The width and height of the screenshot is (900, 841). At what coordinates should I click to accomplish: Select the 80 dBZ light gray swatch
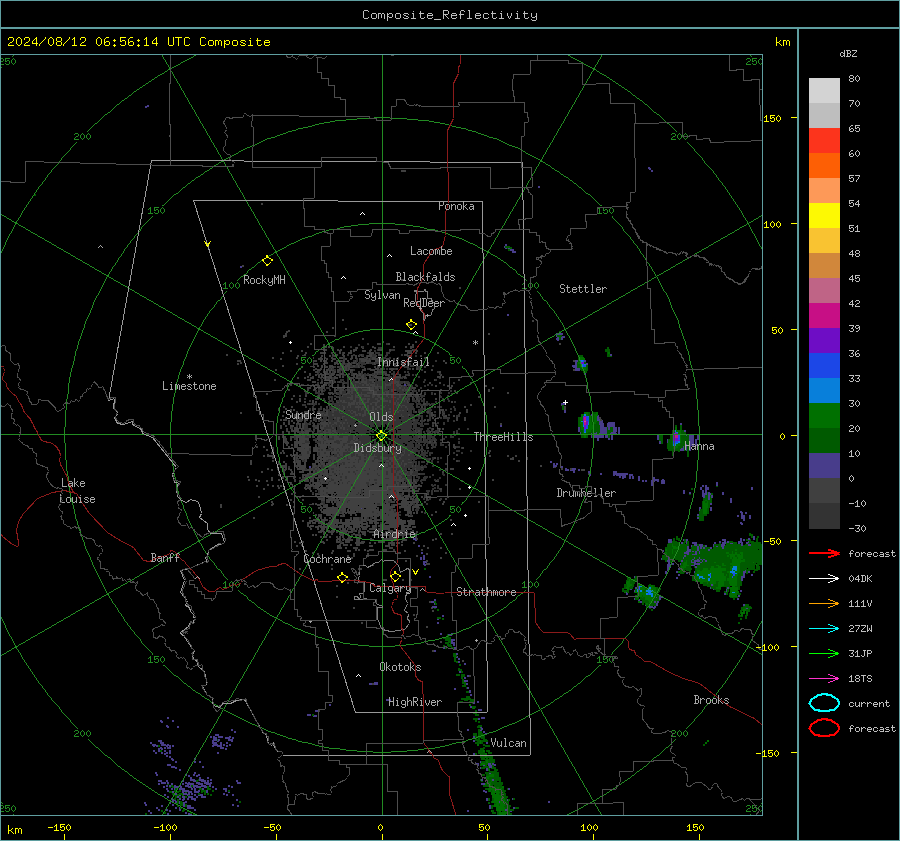click(x=824, y=91)
